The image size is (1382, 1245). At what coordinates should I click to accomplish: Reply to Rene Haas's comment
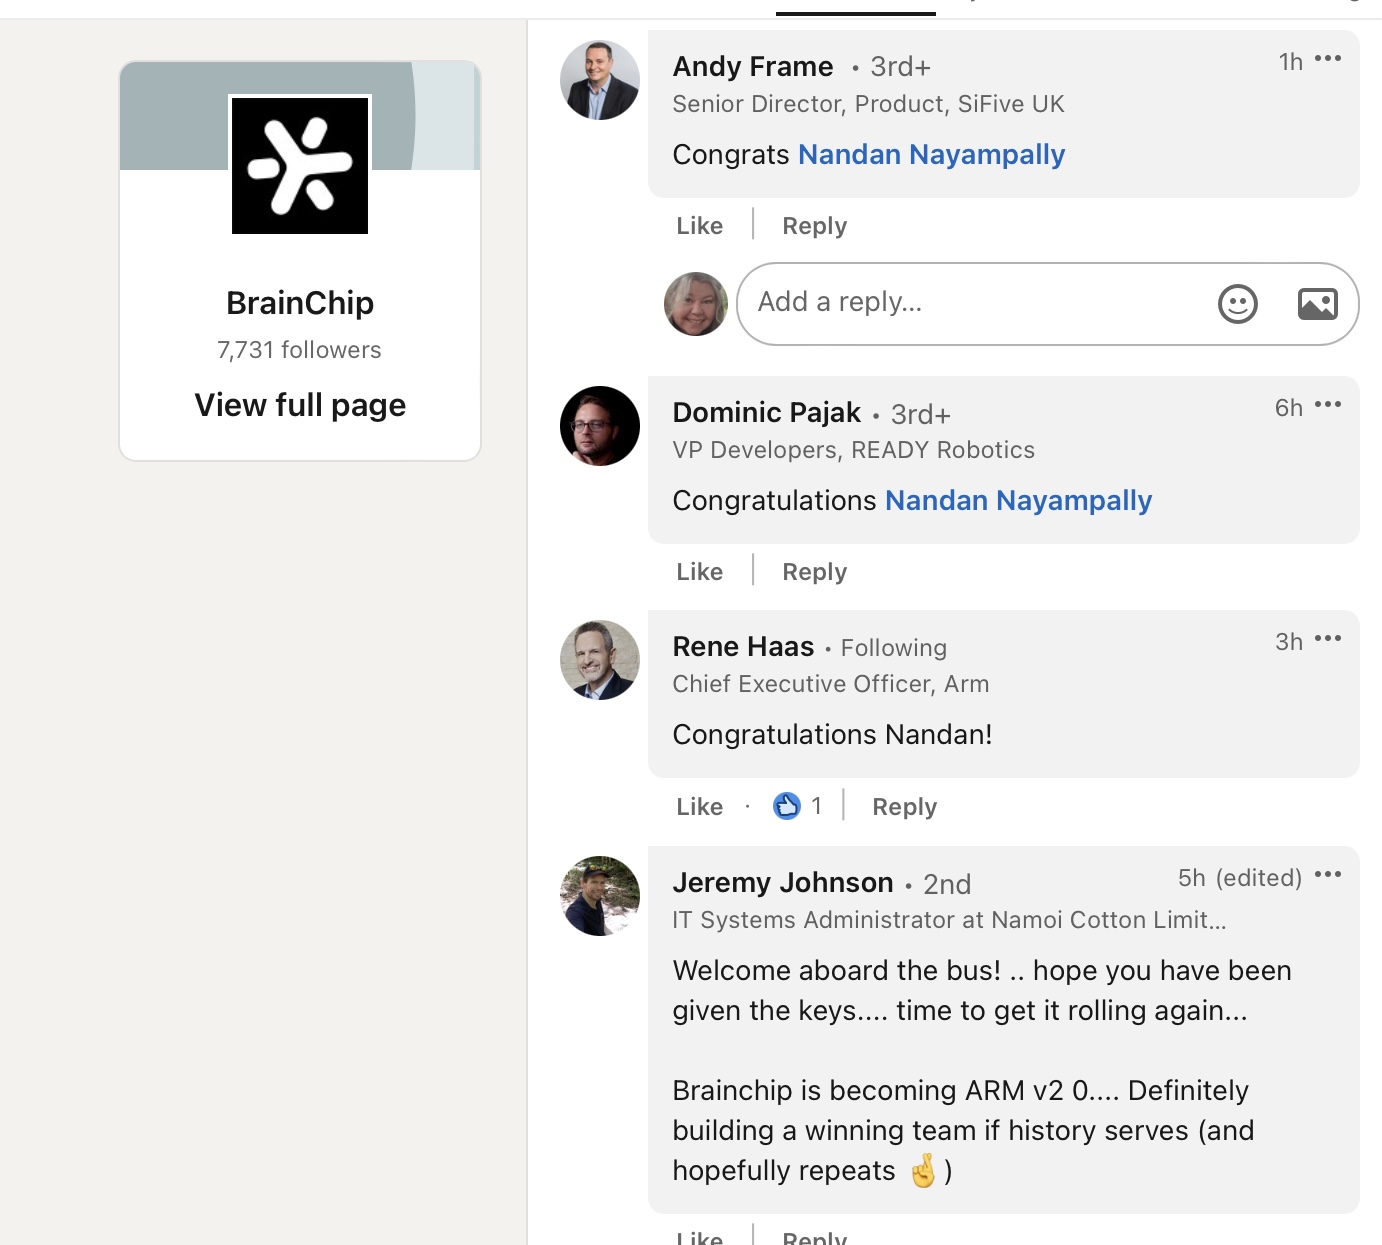coord(904,807)
